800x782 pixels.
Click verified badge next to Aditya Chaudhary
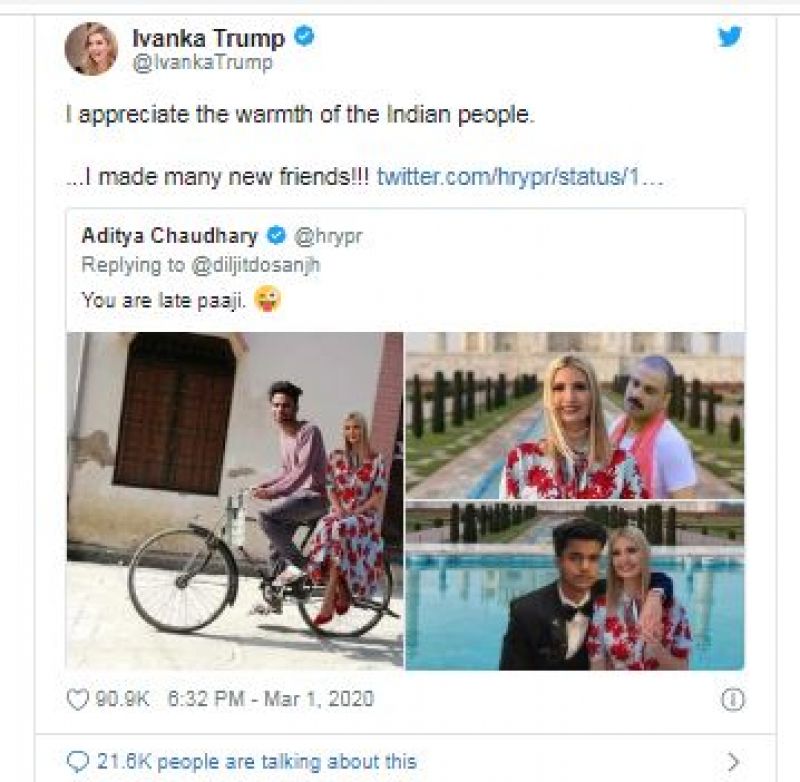275,237
